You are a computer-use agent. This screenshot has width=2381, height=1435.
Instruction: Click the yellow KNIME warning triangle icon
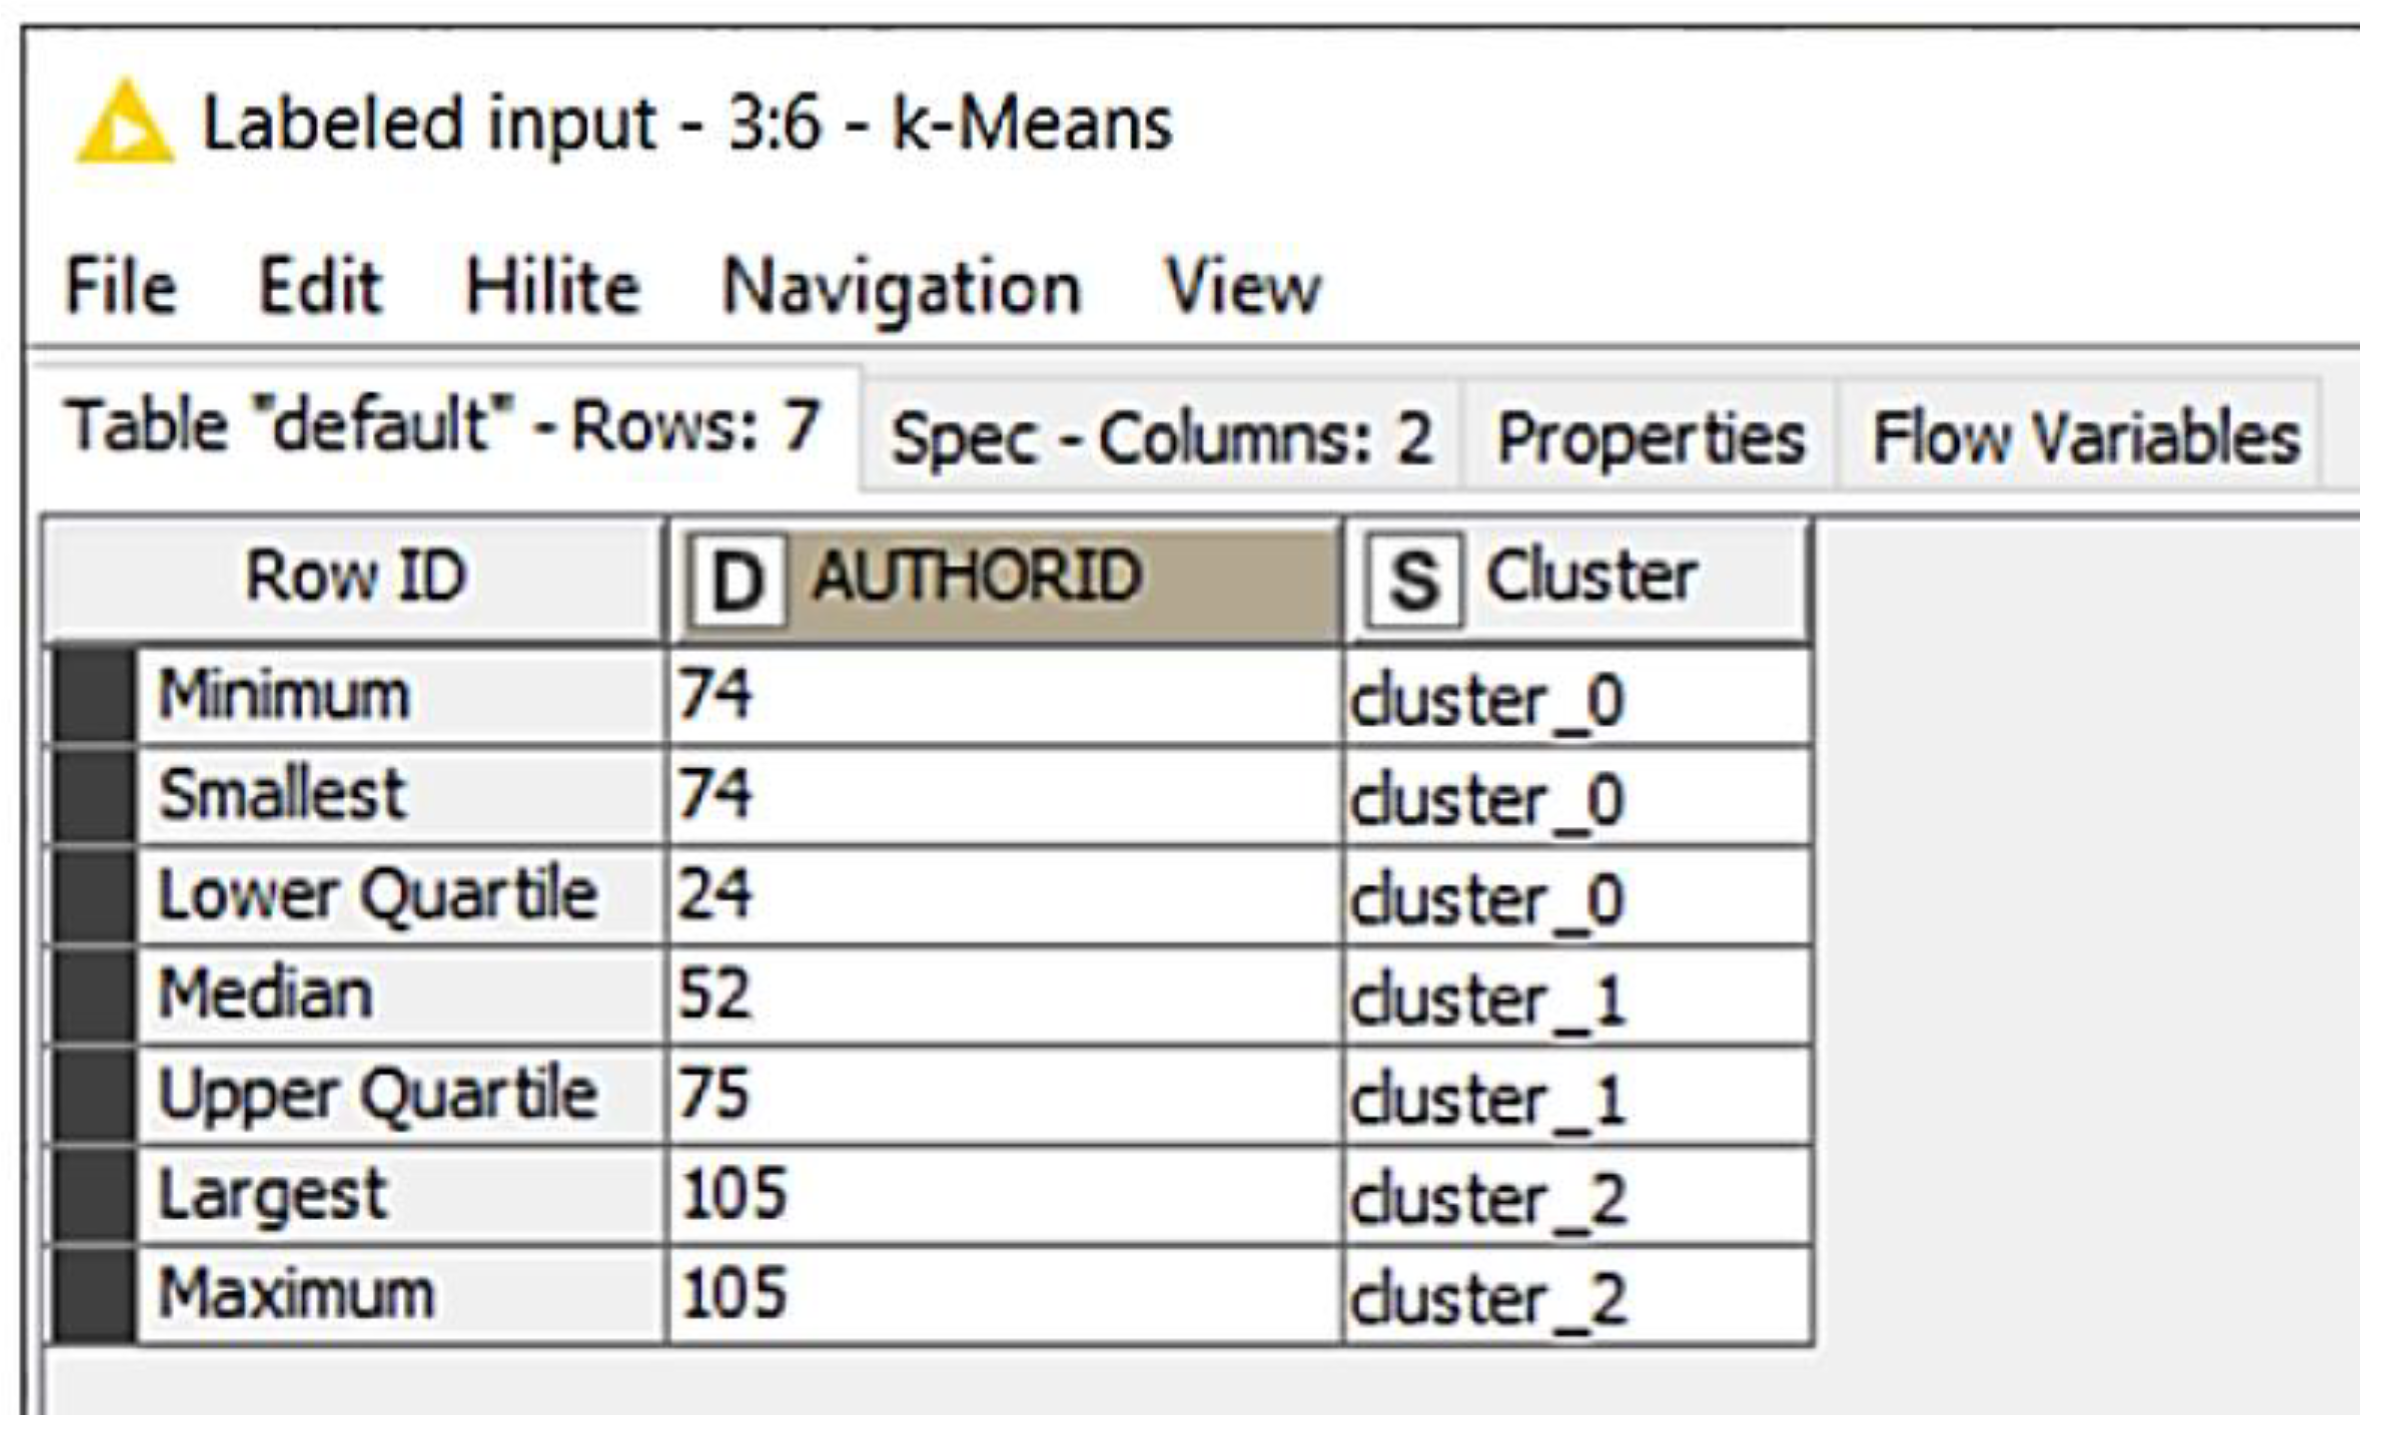pyautogui.click(x=124, y=125)
